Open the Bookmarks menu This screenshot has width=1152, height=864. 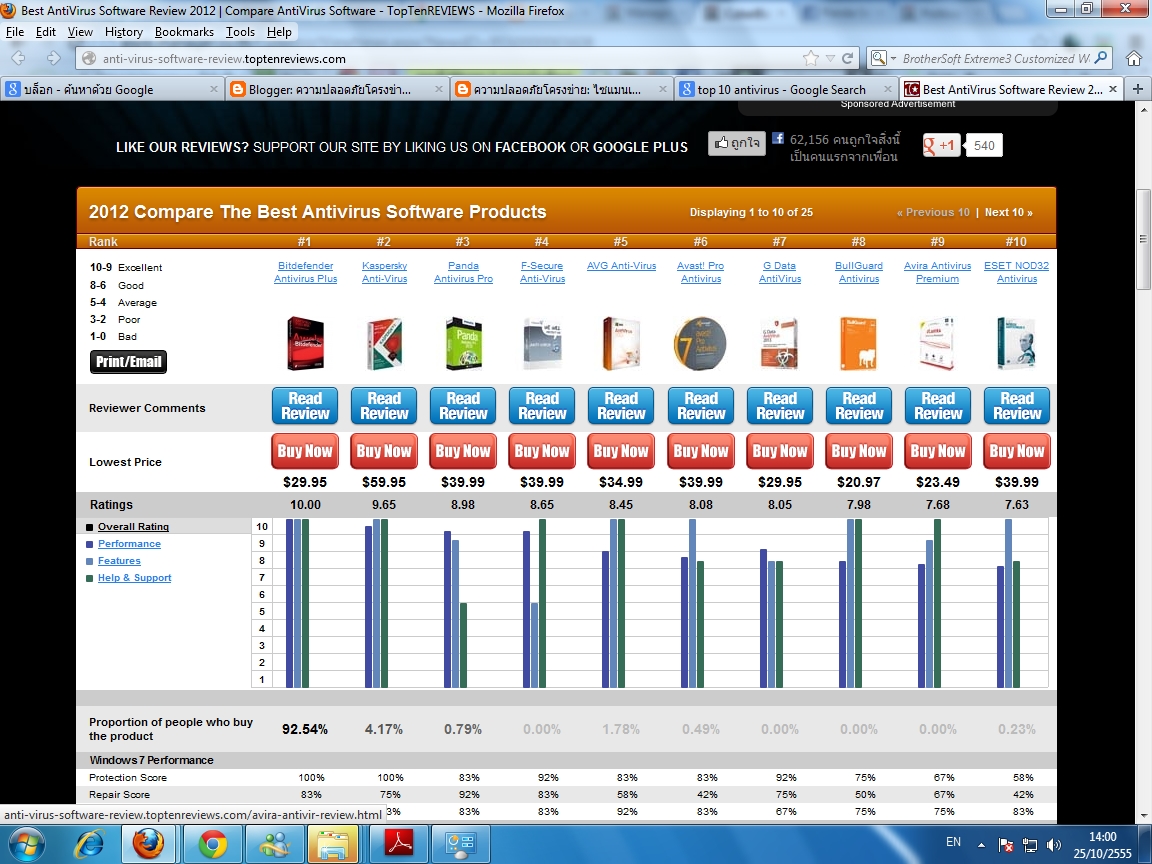click(x=184, y=32)
